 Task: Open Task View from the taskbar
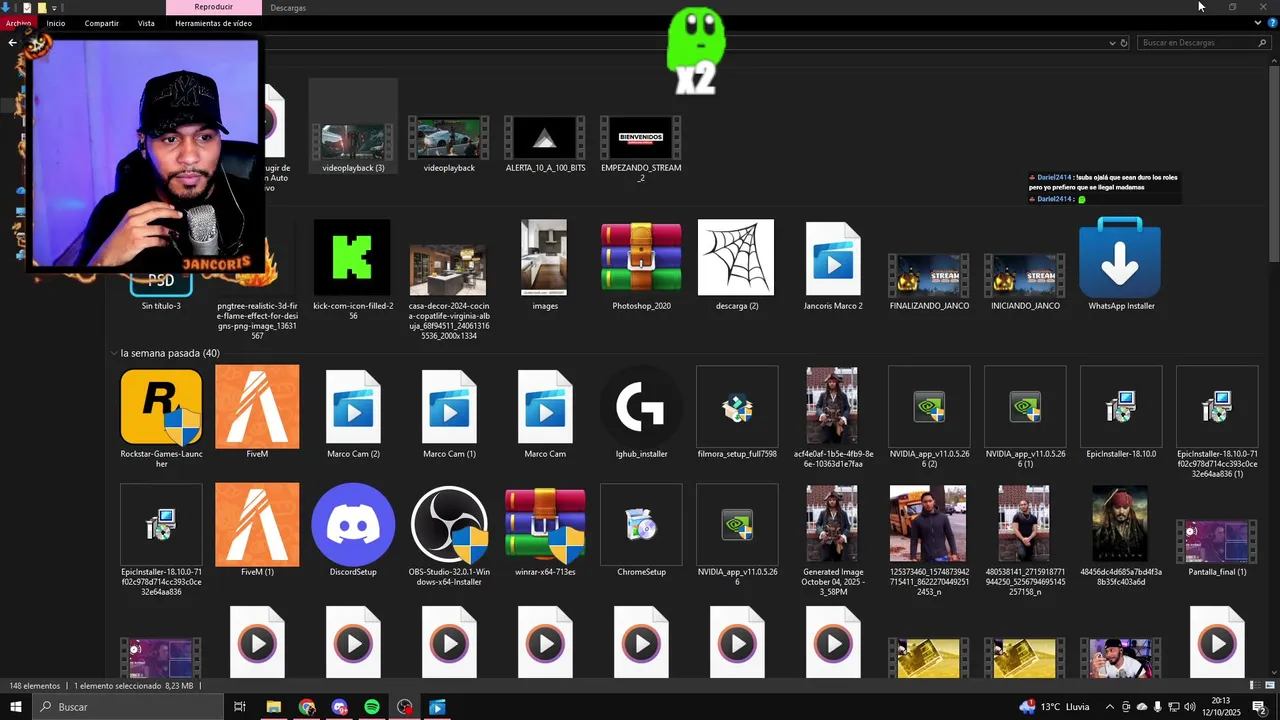[x=240, y=707]
